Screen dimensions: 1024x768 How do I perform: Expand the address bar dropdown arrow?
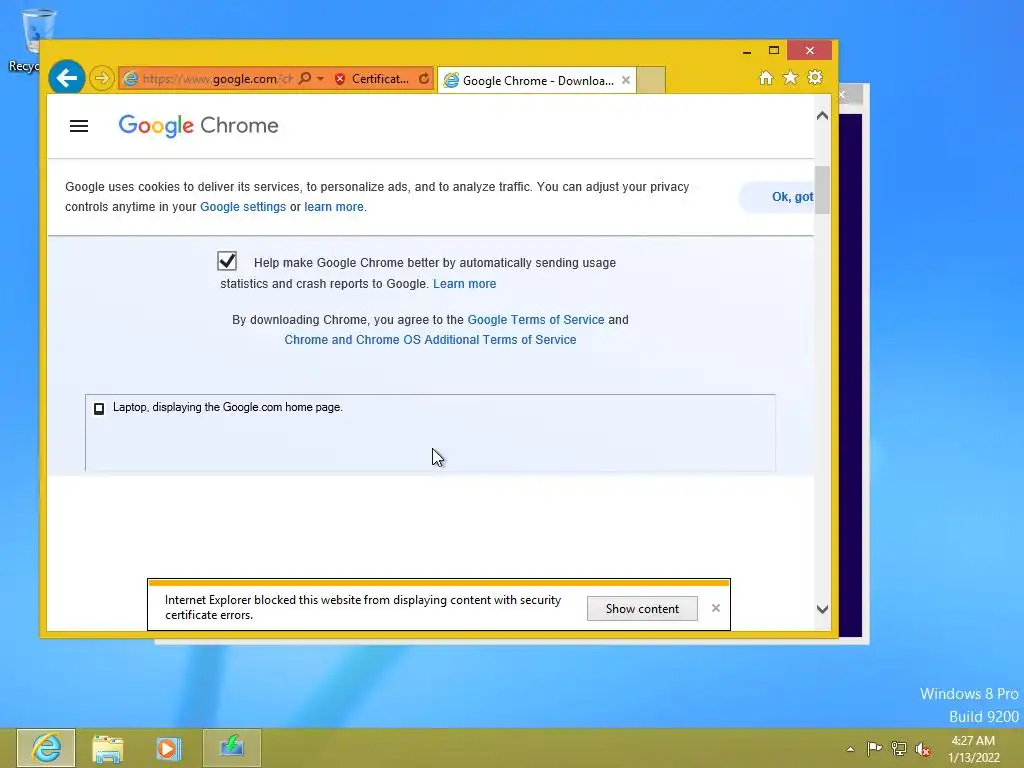pos(321,78)
